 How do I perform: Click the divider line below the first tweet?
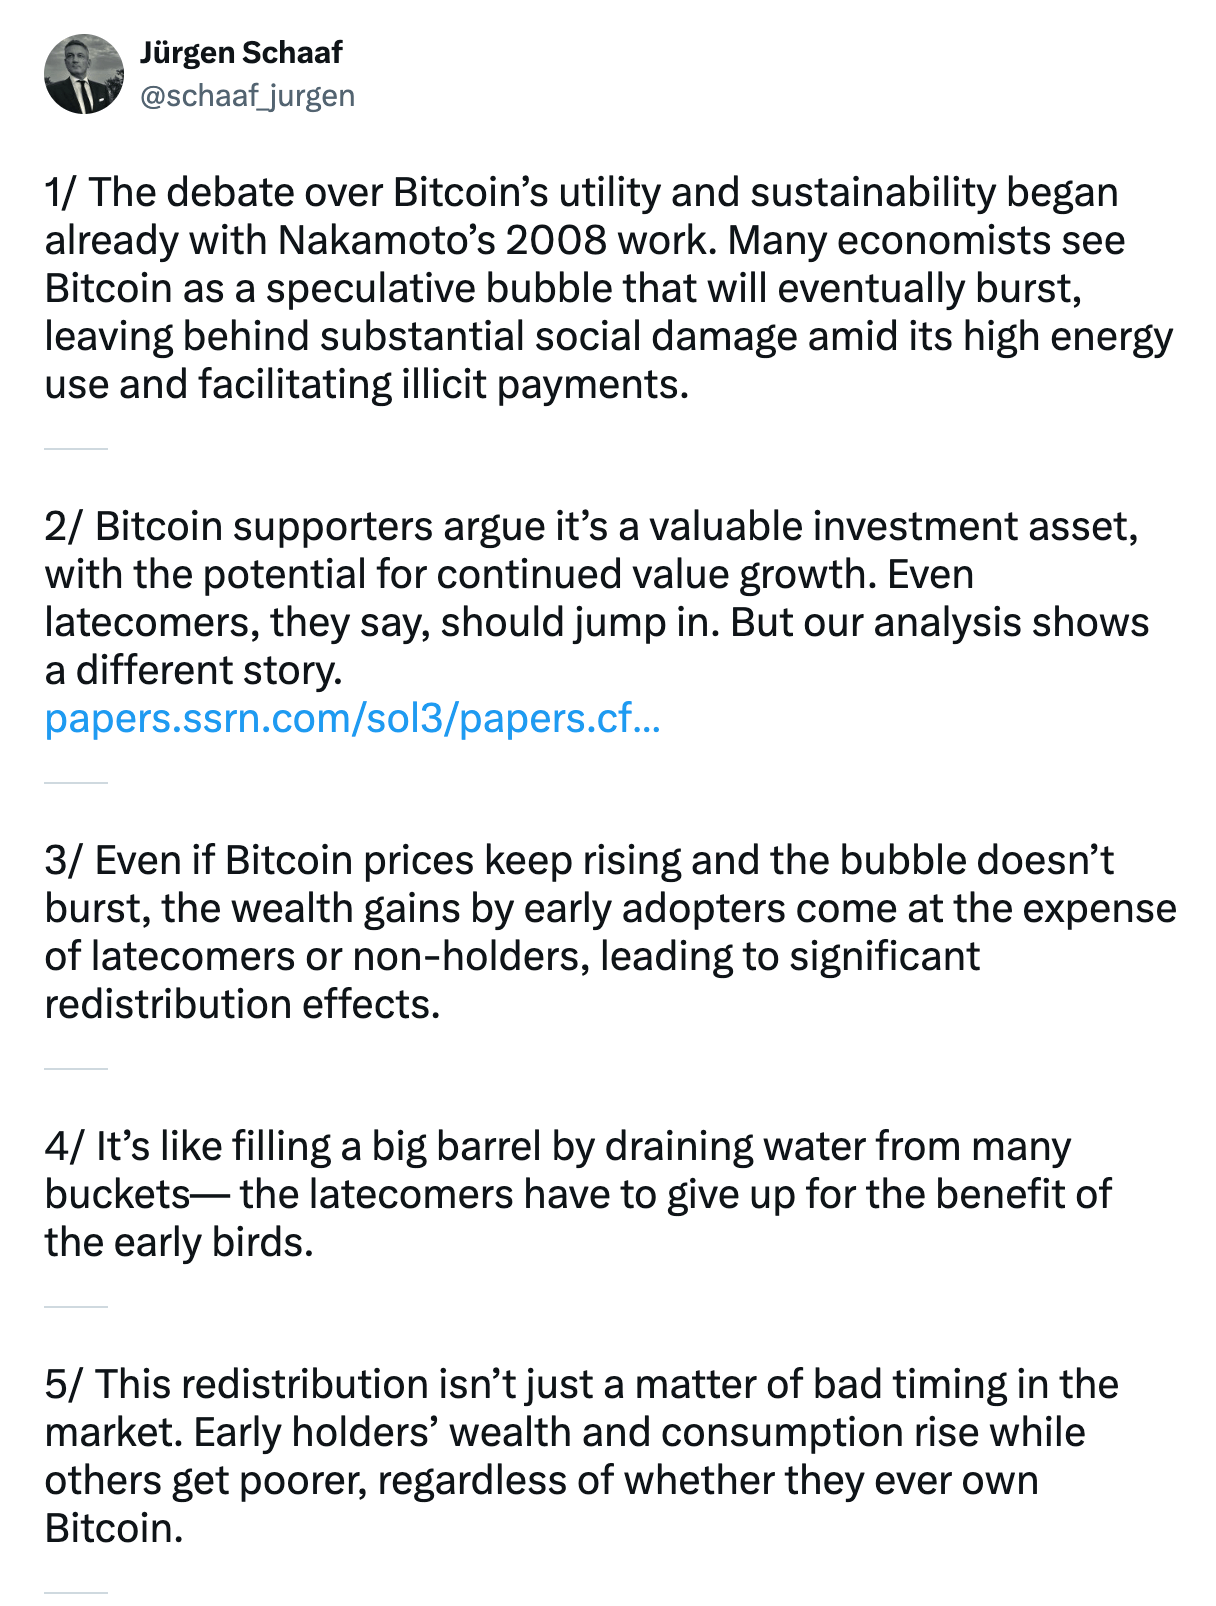click(76, 449)
